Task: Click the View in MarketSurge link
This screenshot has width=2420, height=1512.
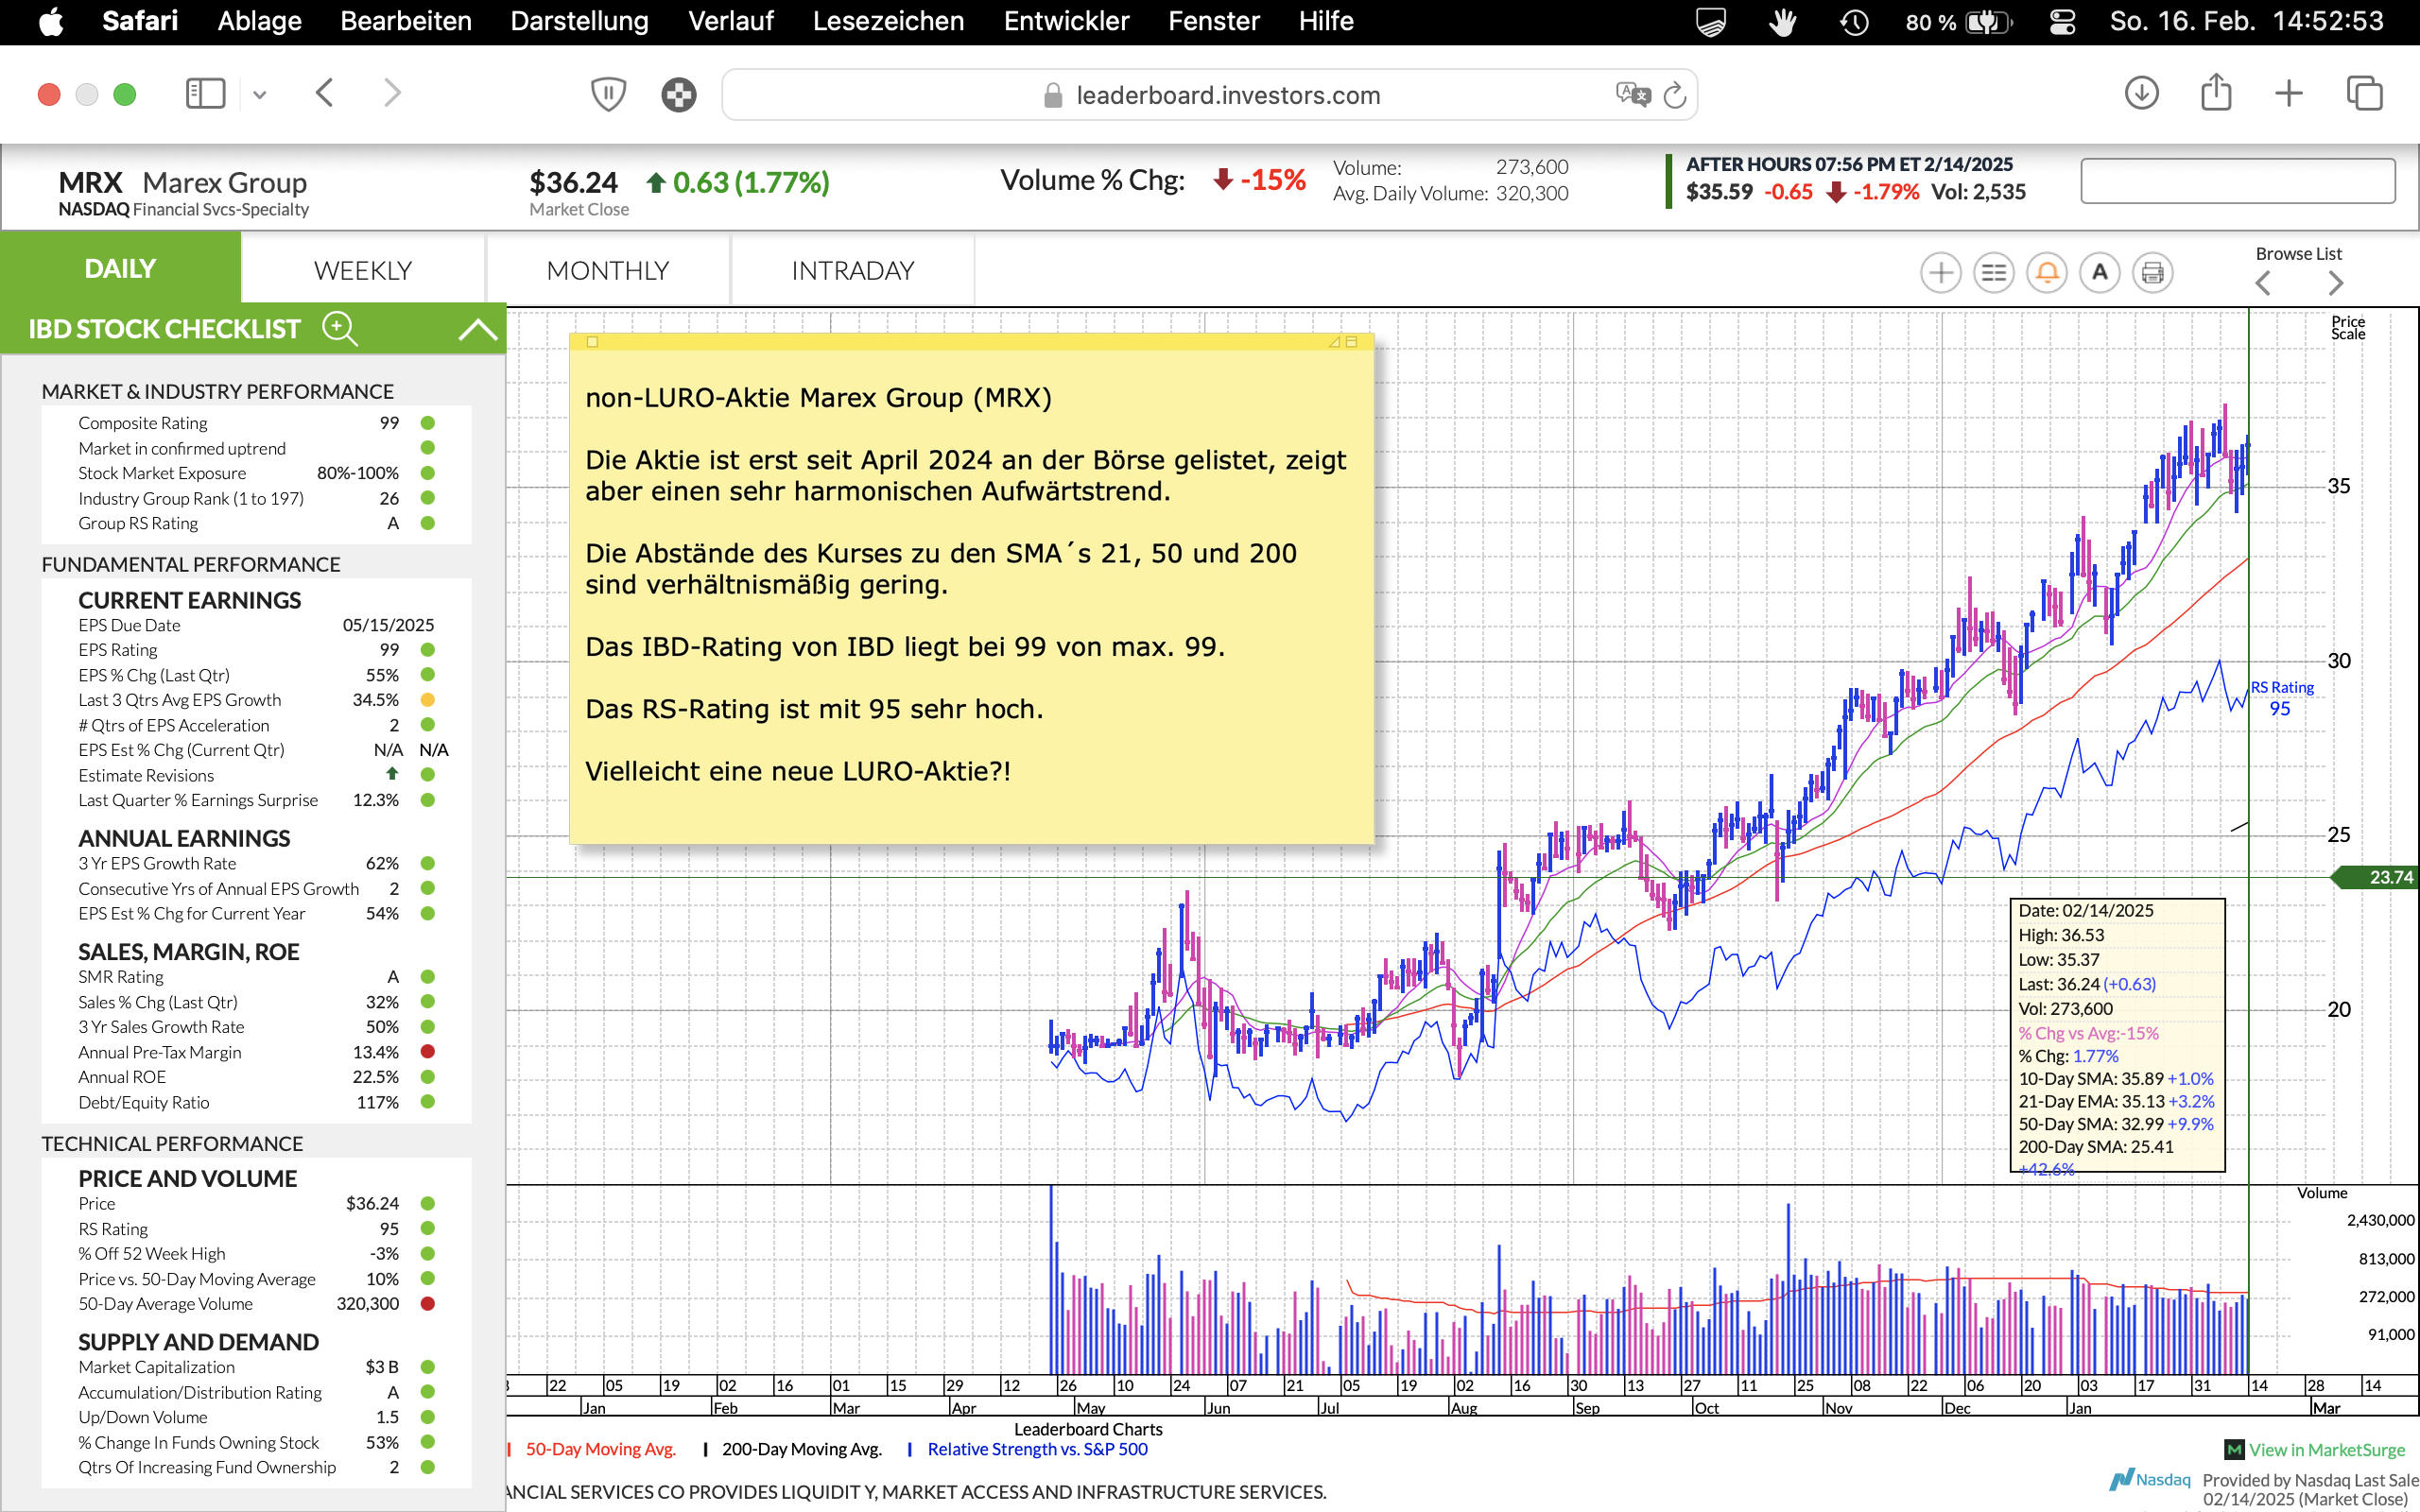Action: (x=2326, y=1449)
